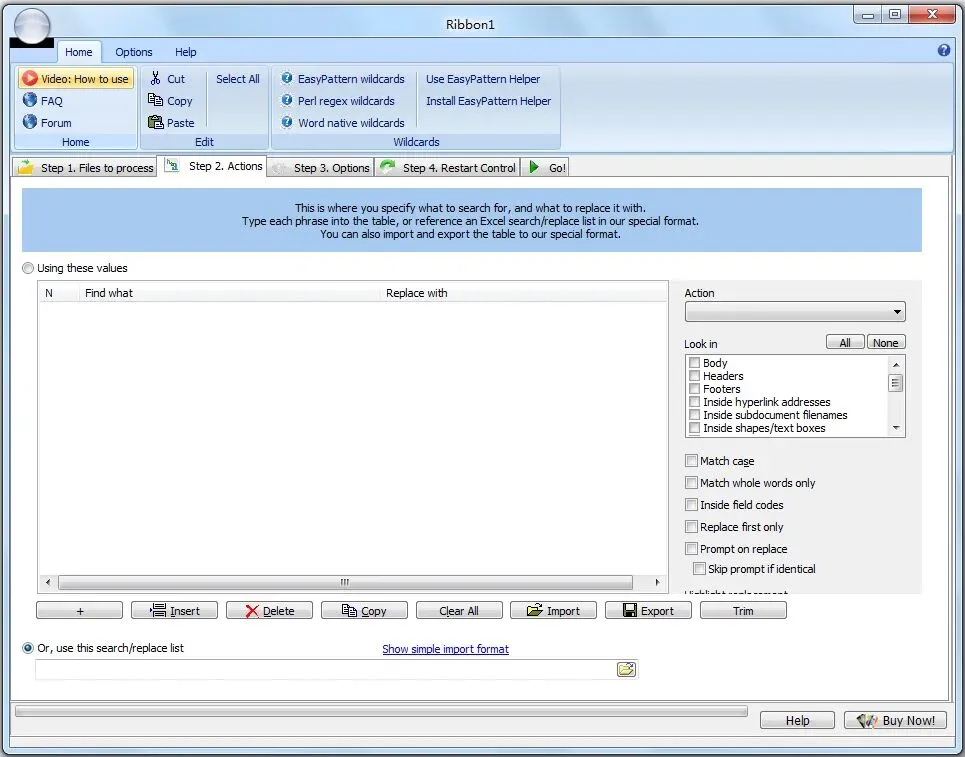This screenshot has width=965, height=757.
Task: Open EasyPattern wildcards help
Action: (343, 79)
